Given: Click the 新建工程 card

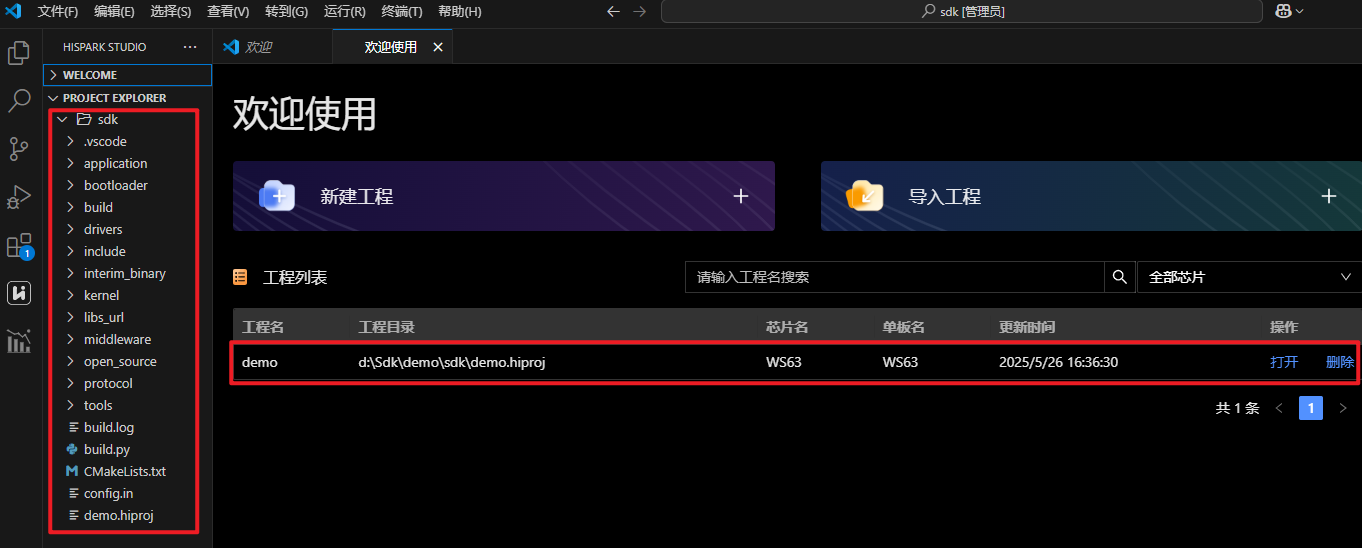Looking at the screenshot, I should pos(504,196).
